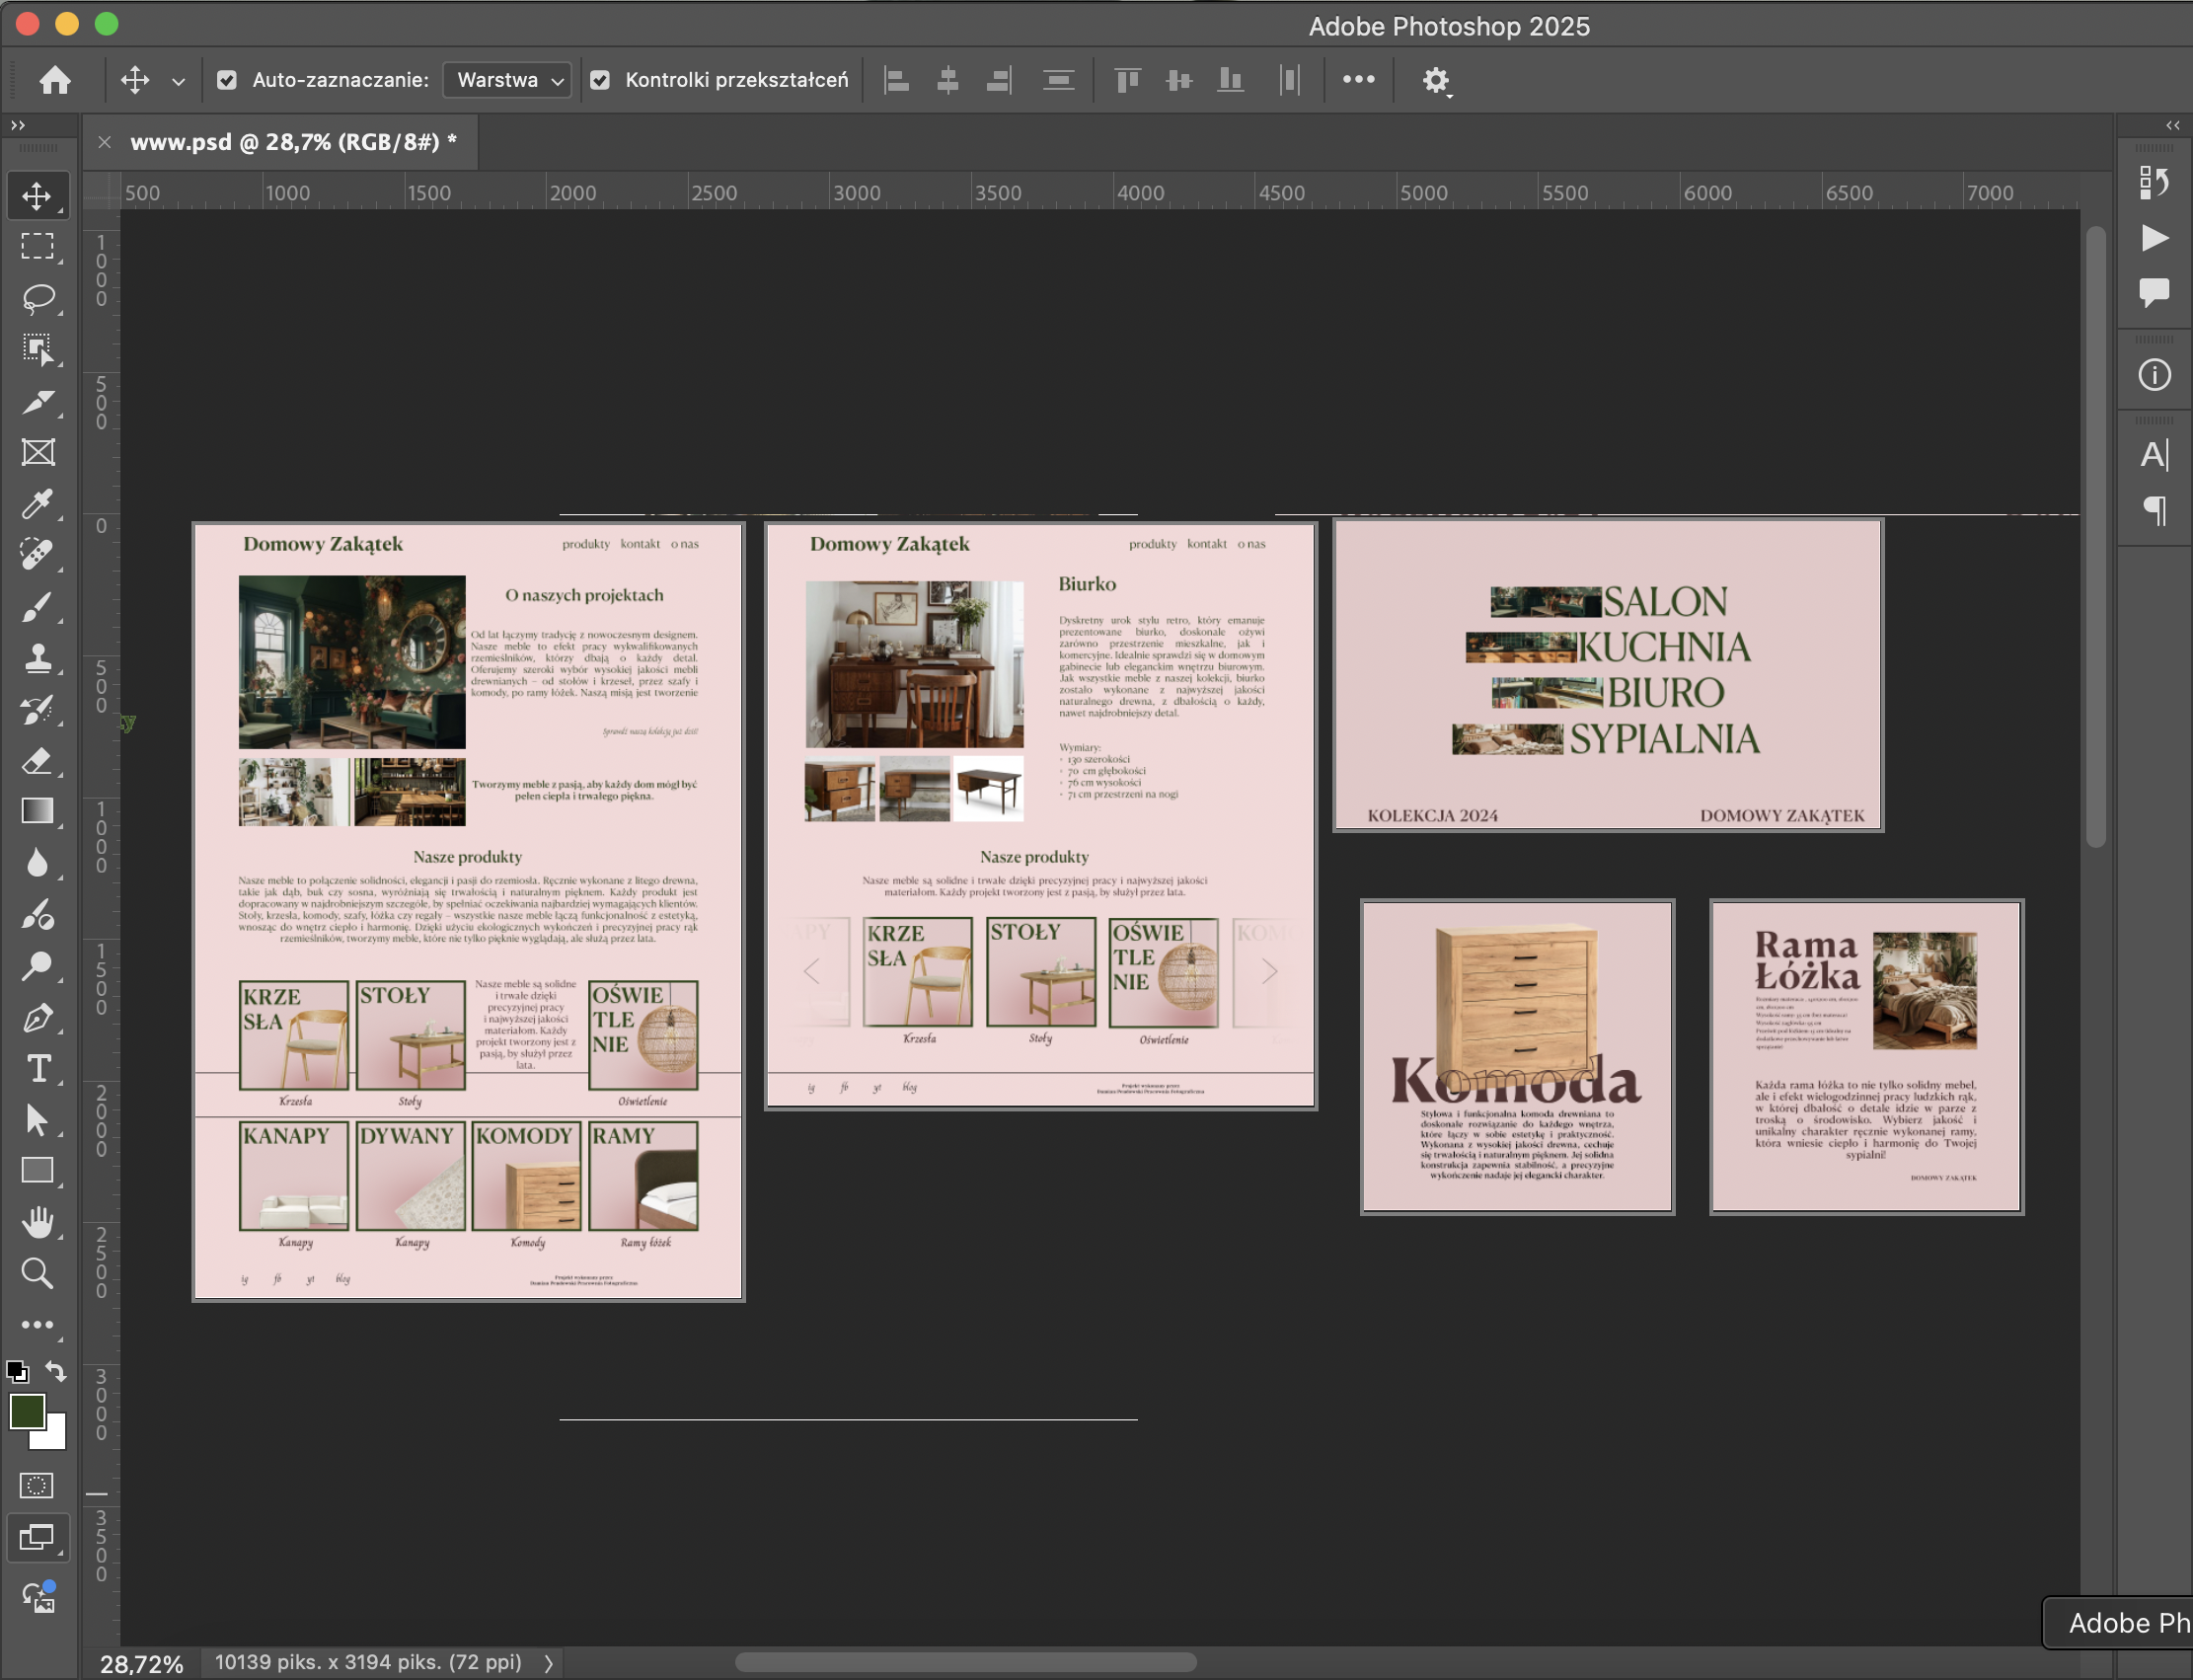
Task: Open the Info panel icon
Action: (x=2154, y=375)
